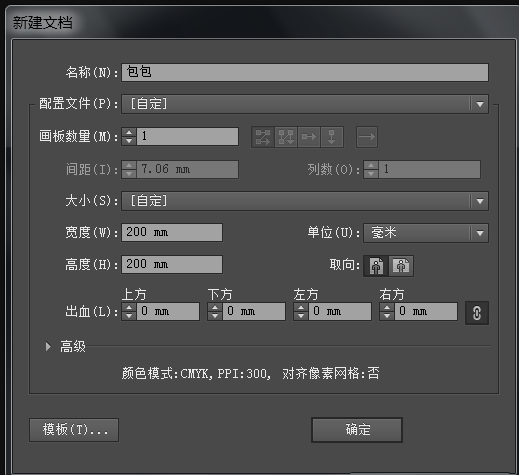519x475 pixels.
Task: Decrease 左方 bleed value
Action: coord(301,316)
